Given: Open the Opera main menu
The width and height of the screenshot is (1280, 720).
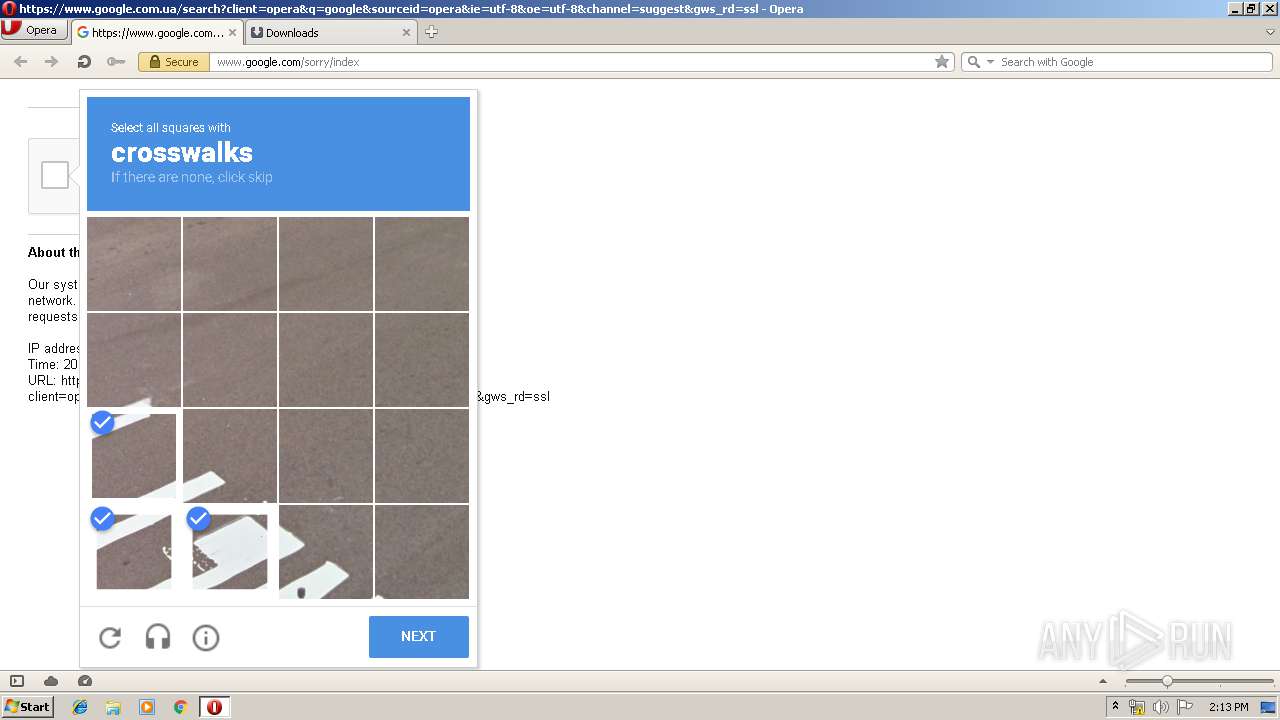Looking at the screenshot, I should (33, 30).
